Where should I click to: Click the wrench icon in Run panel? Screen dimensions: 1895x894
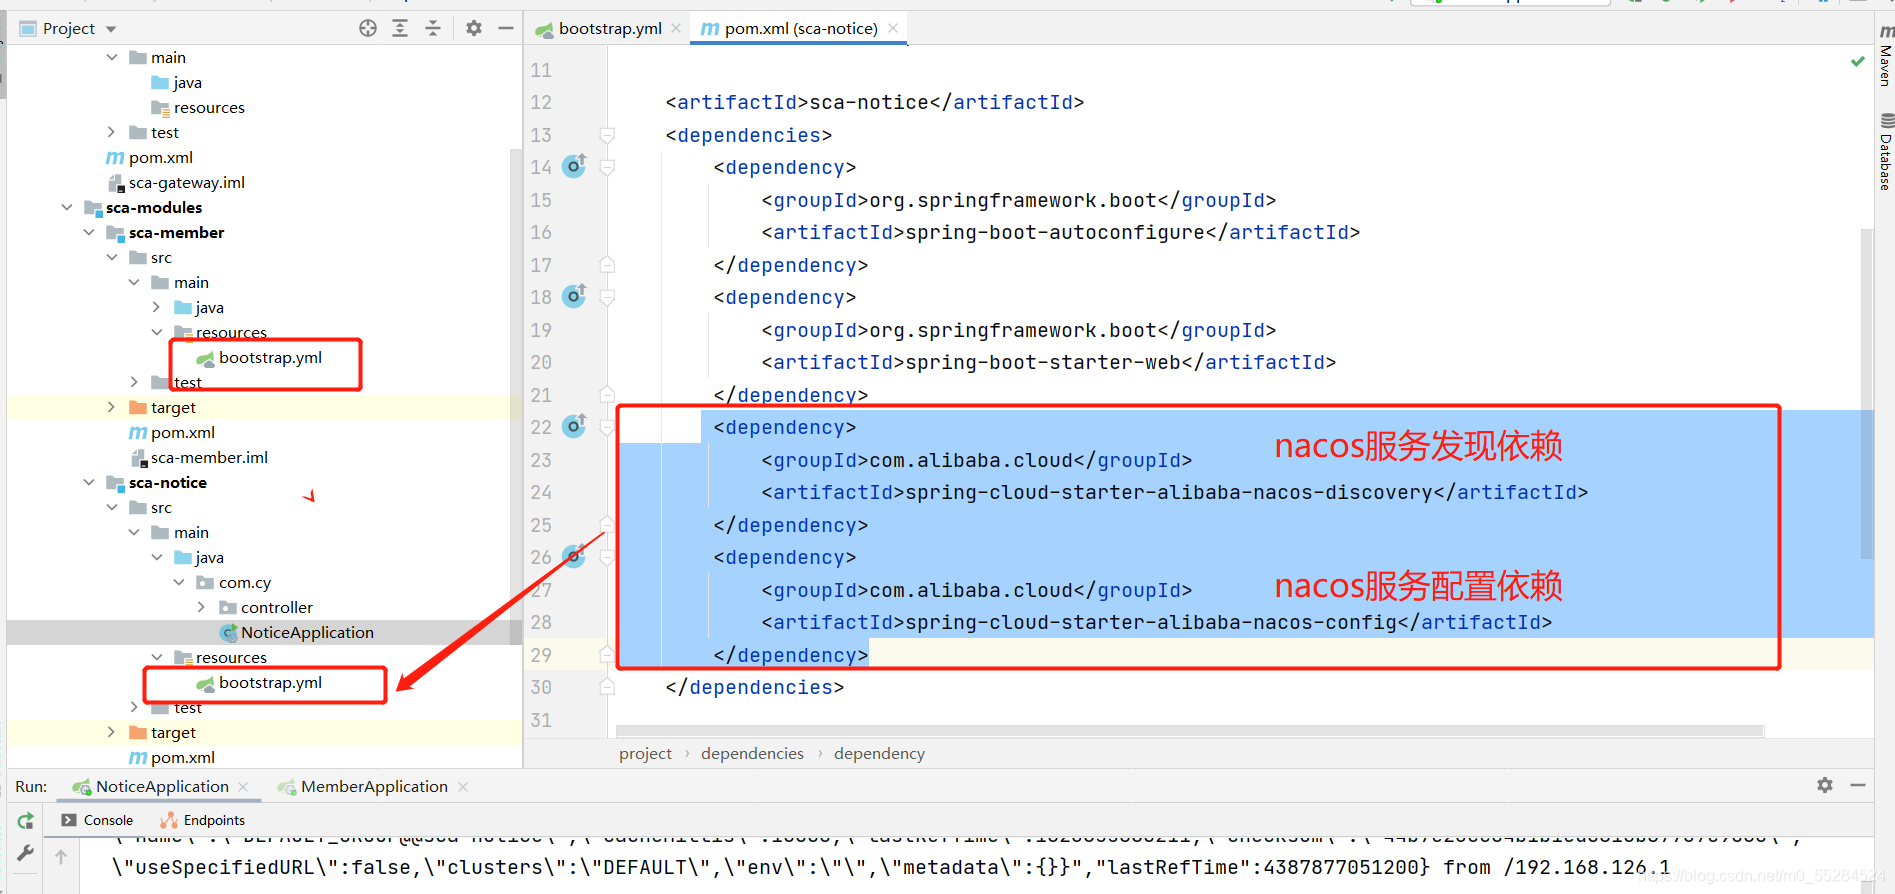coord(26,853)
